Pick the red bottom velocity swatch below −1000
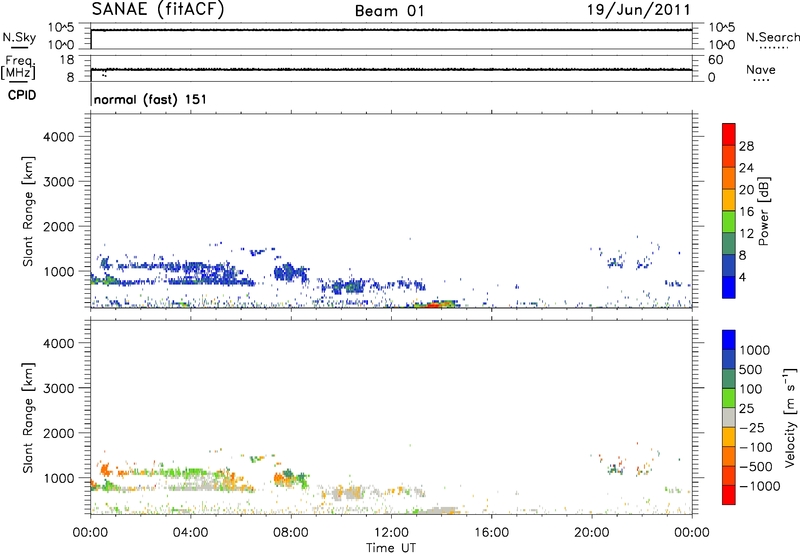Screen dimensions: 800x554 729,495
